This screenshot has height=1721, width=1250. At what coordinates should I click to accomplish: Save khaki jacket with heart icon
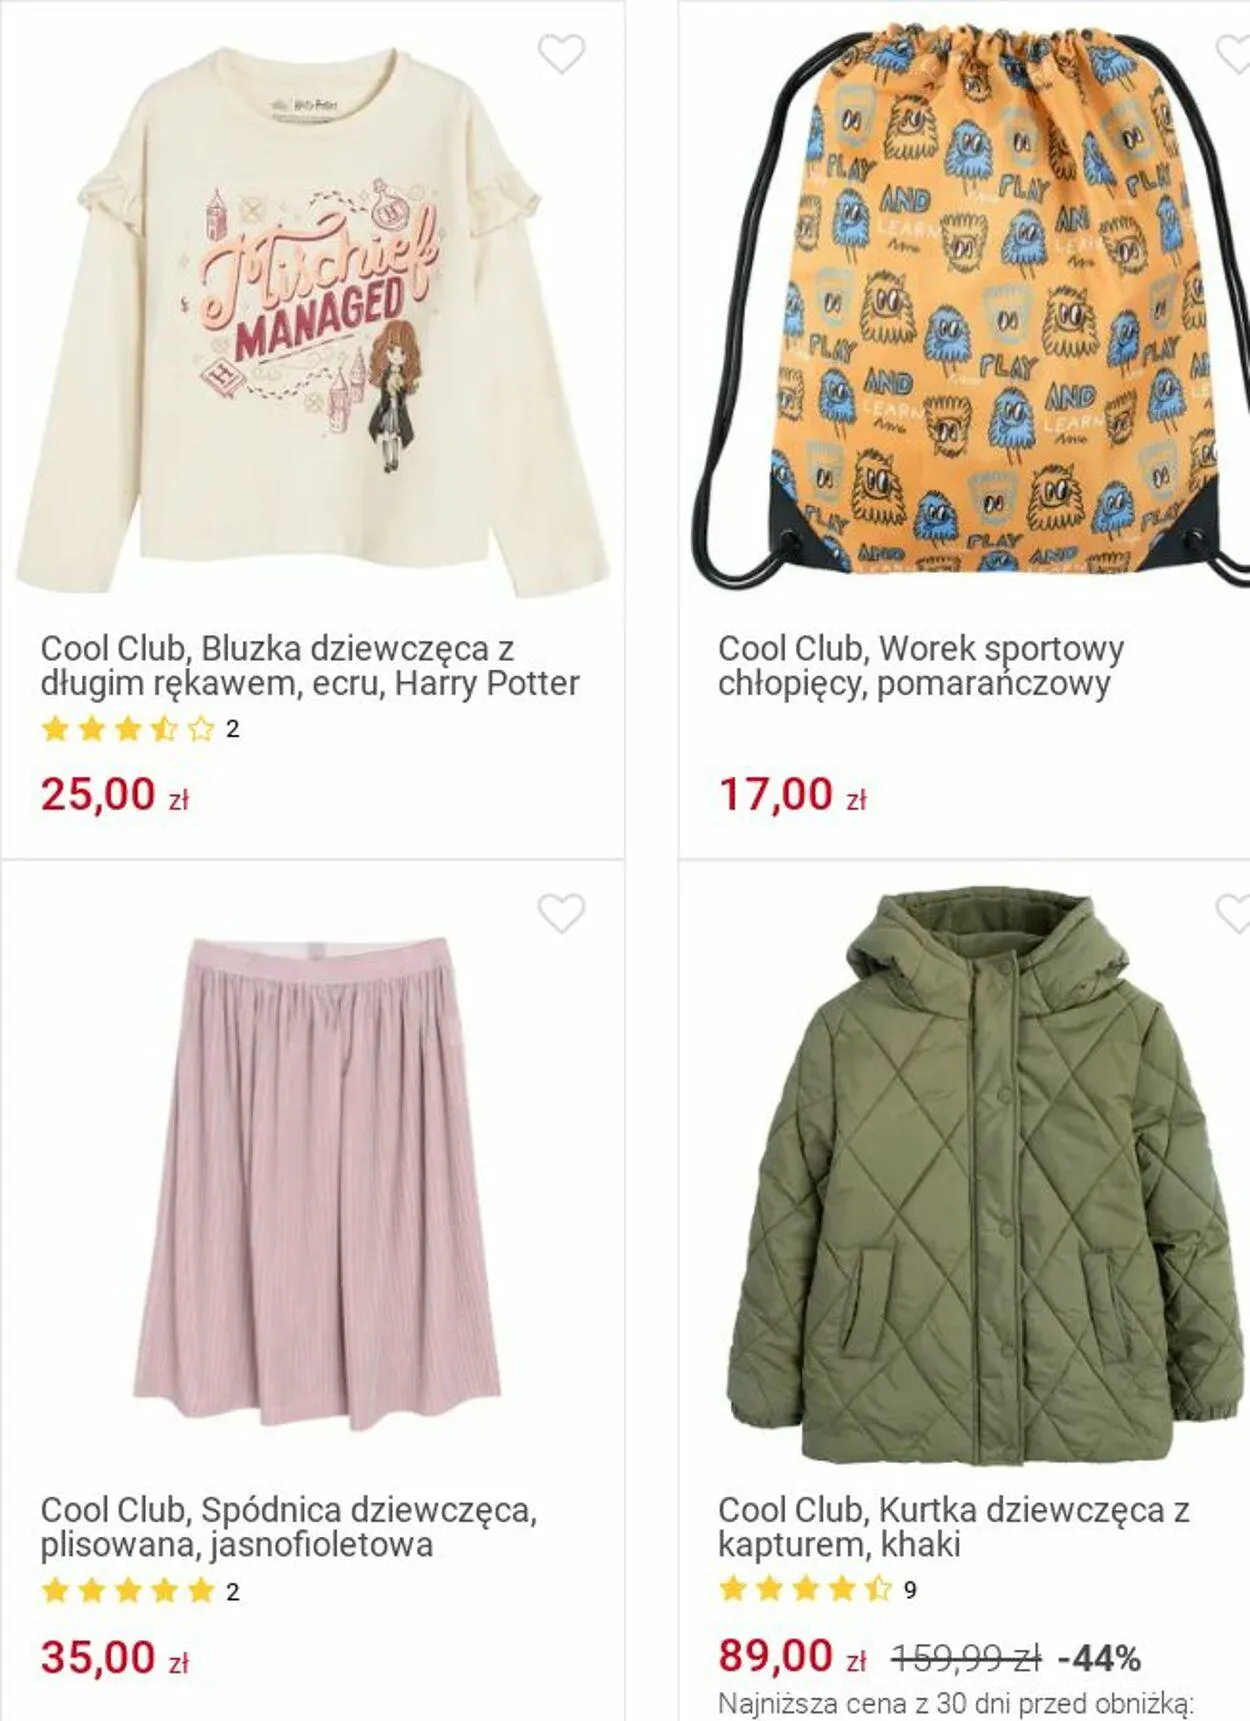(x=1233, y=913)
